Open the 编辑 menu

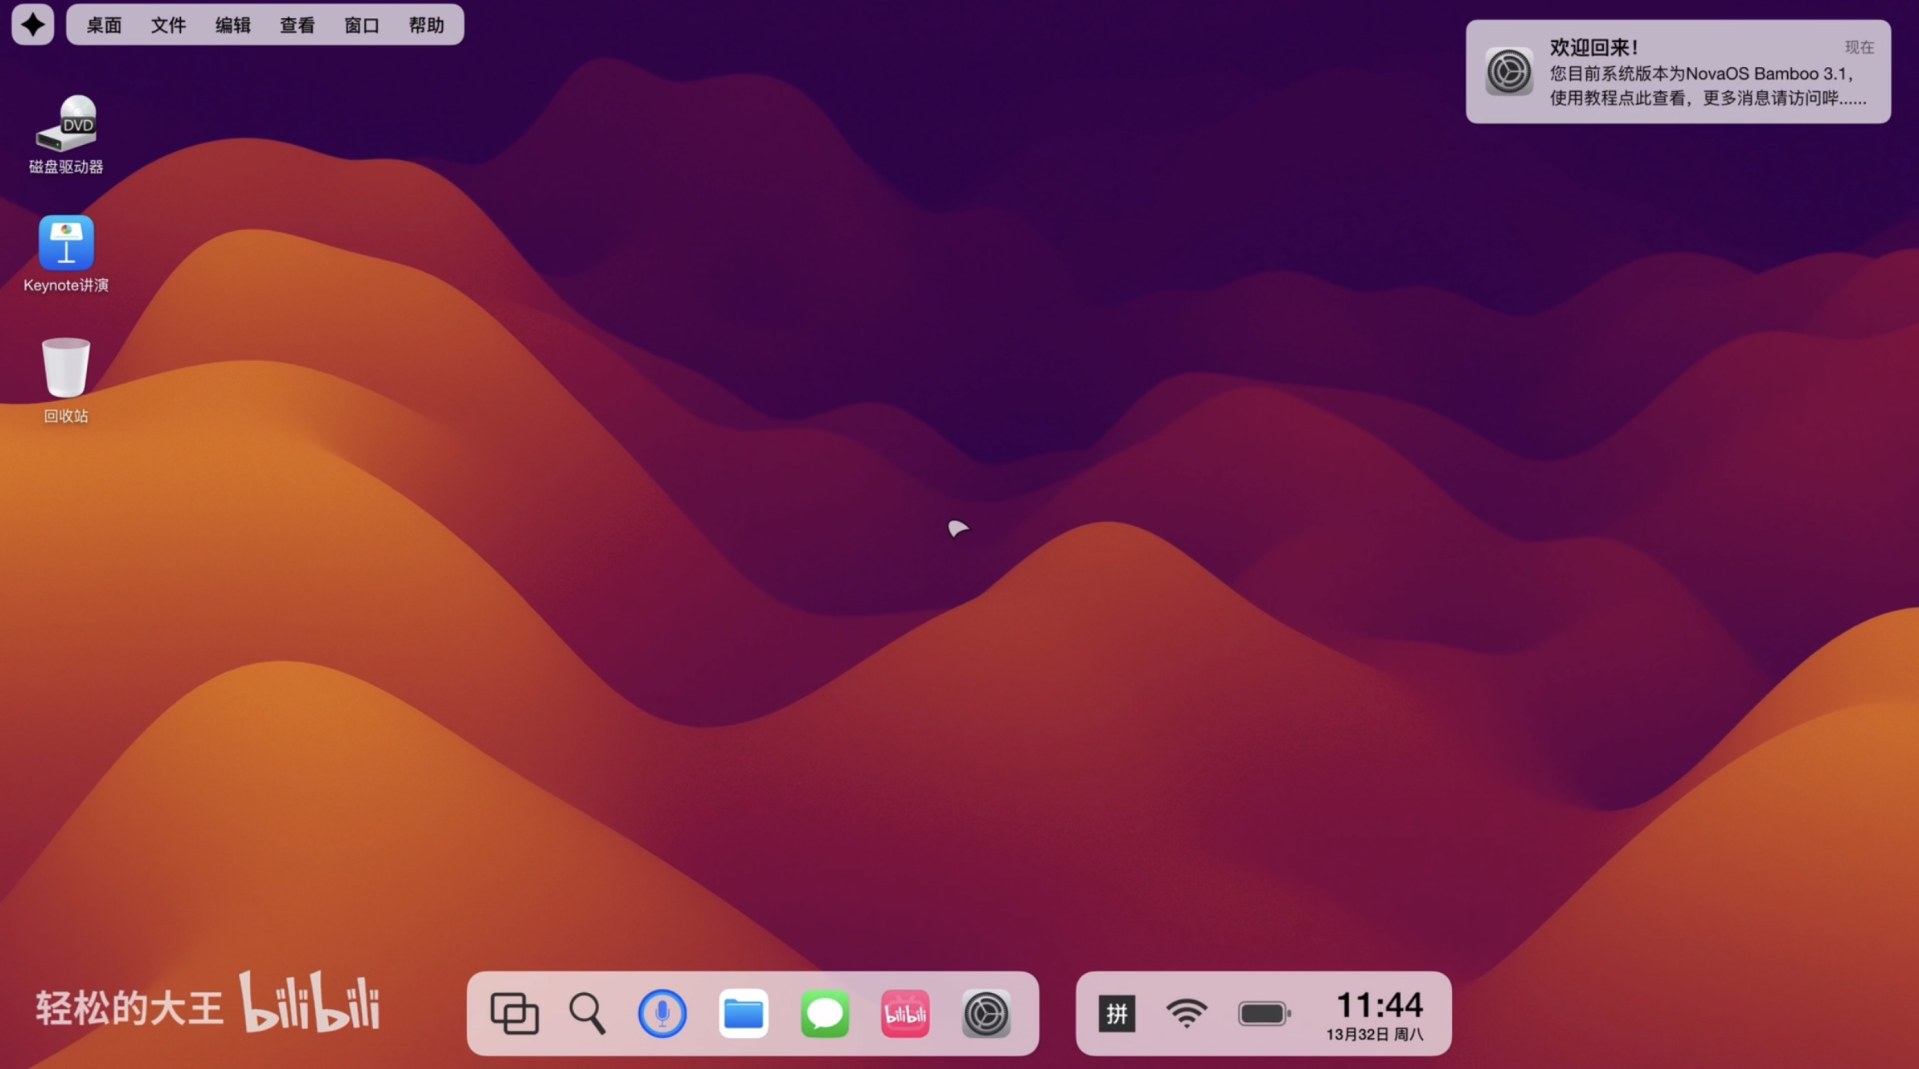[233, 25]
